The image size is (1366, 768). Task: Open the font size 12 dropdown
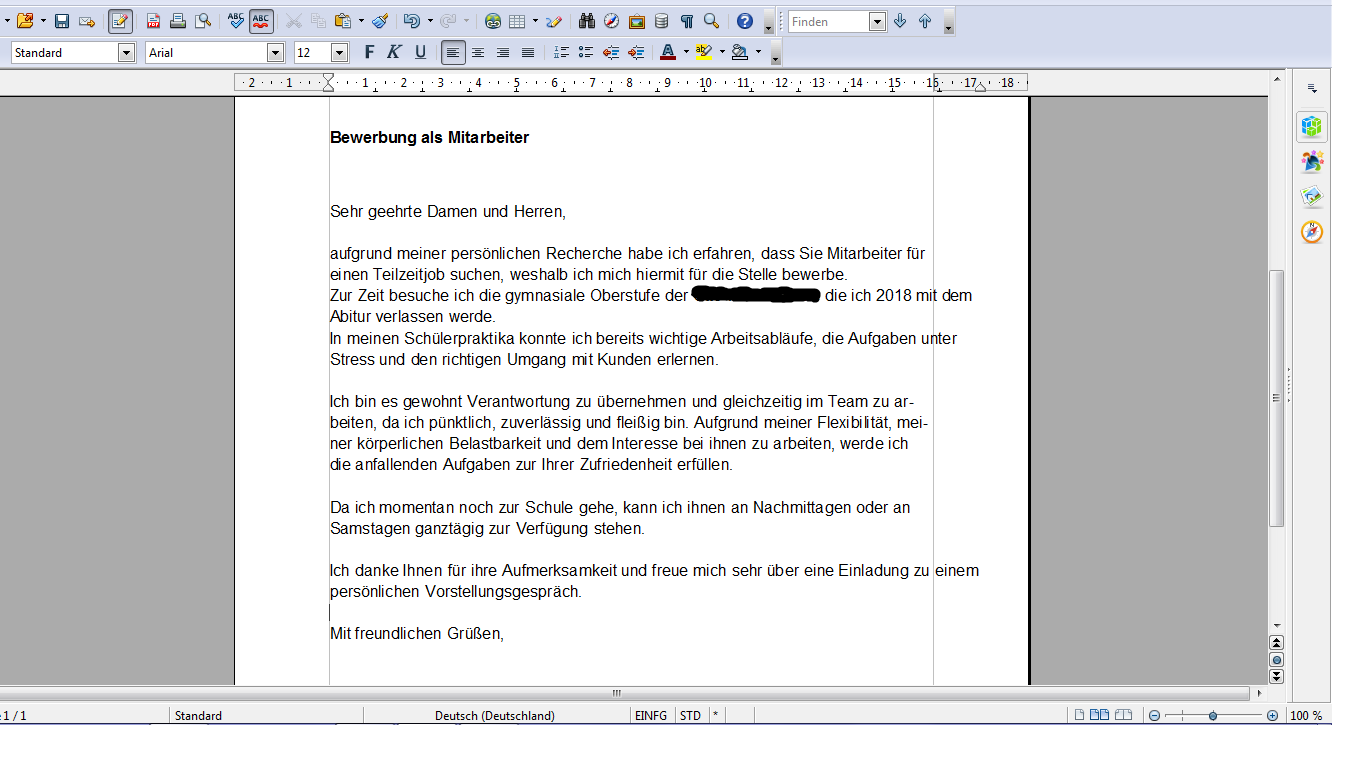pyautogui.click(x=339, y=53)
